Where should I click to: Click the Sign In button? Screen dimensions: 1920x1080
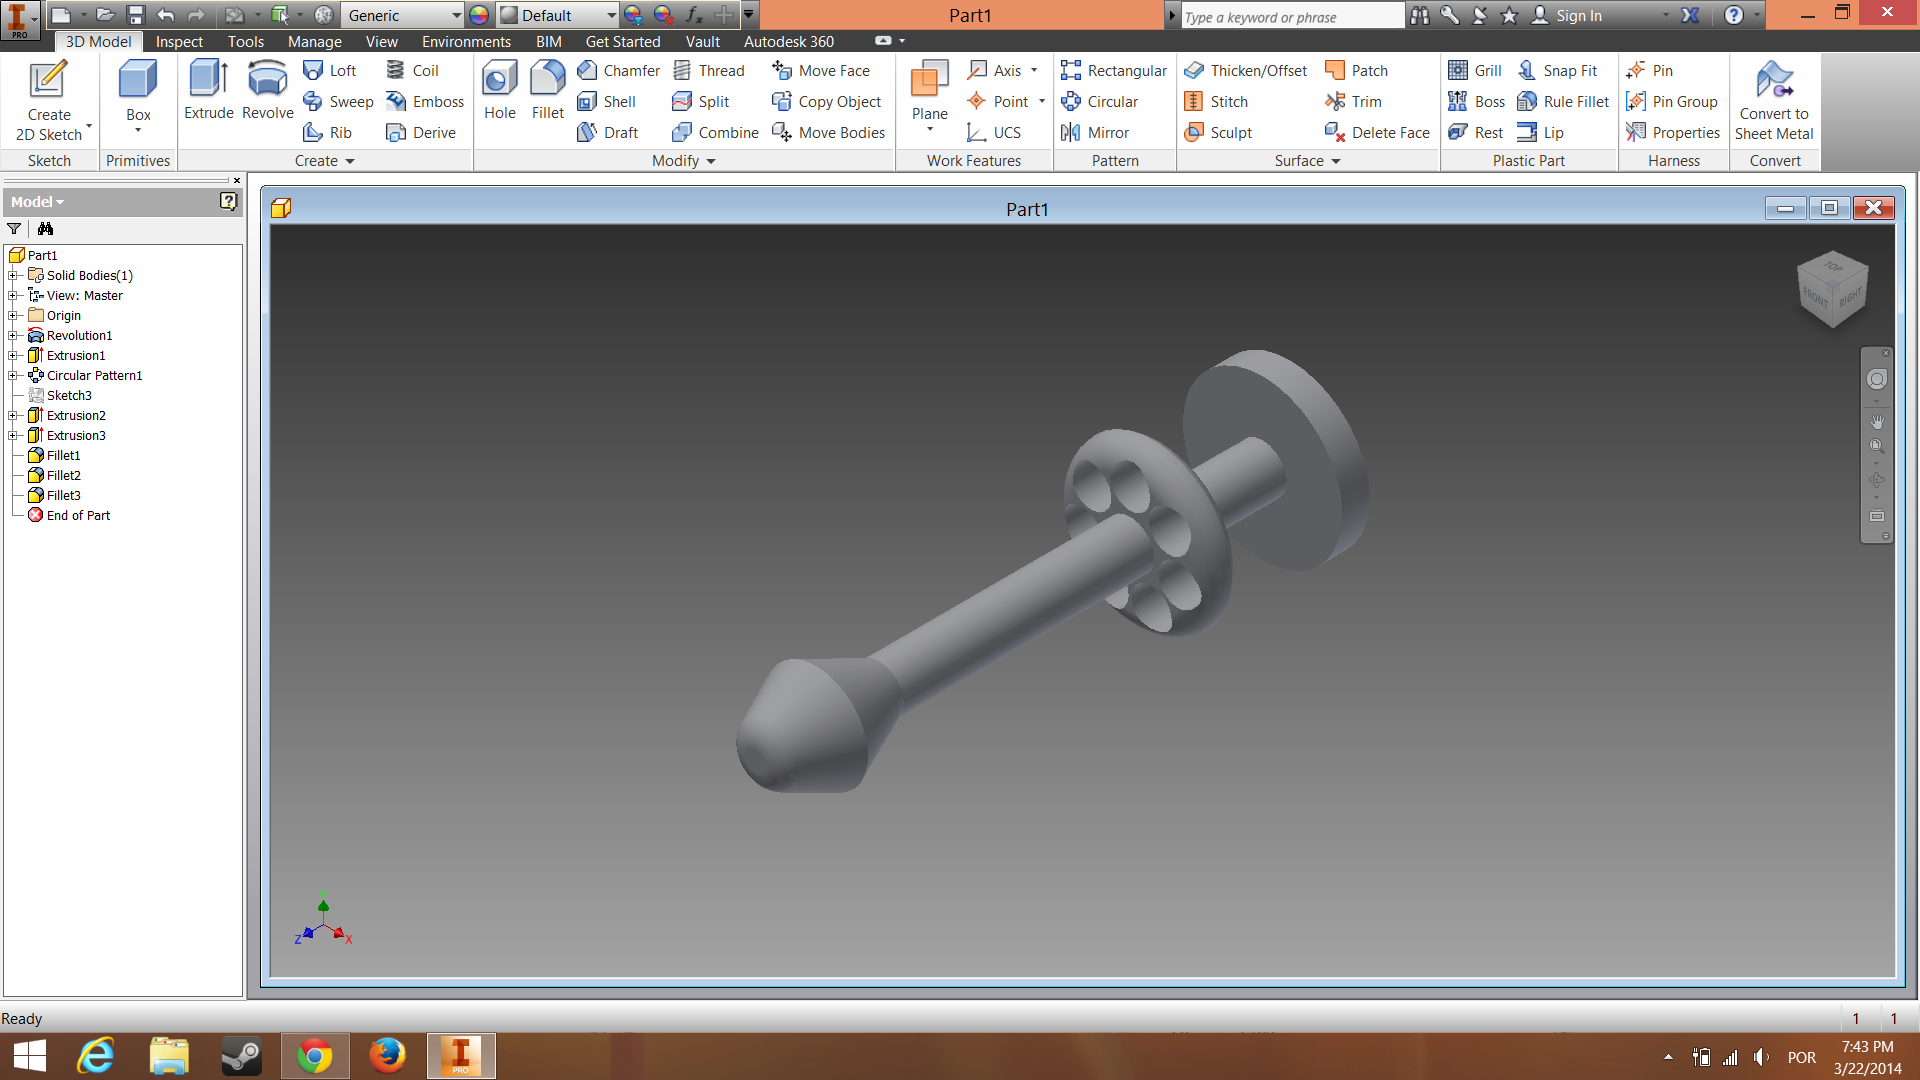coord(1577,15)
